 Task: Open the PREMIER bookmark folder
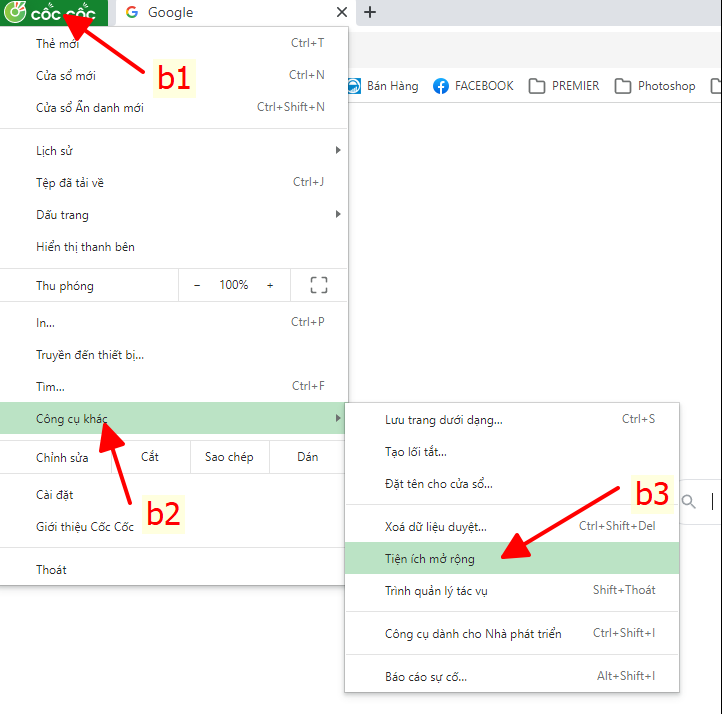pyautogui.click(x=564, y=86)
